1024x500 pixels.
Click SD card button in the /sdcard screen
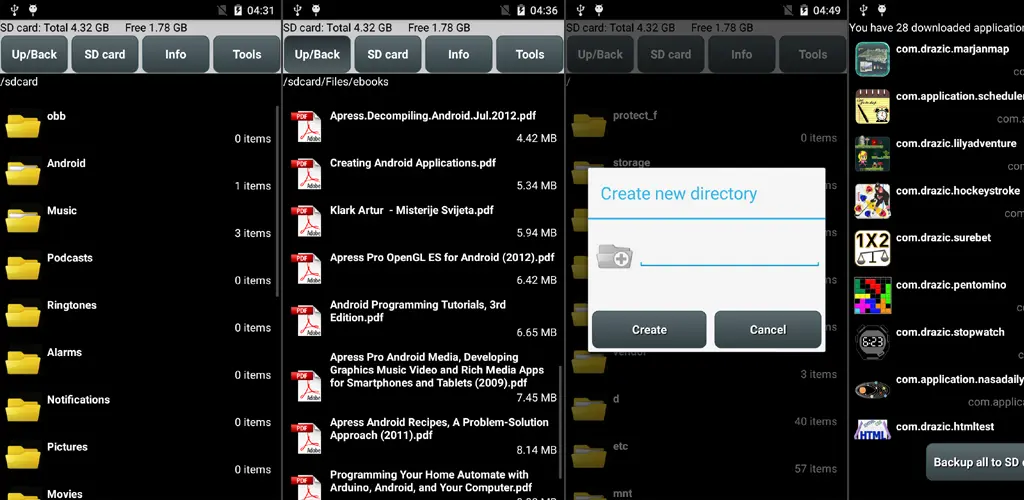tap(104, 54)
